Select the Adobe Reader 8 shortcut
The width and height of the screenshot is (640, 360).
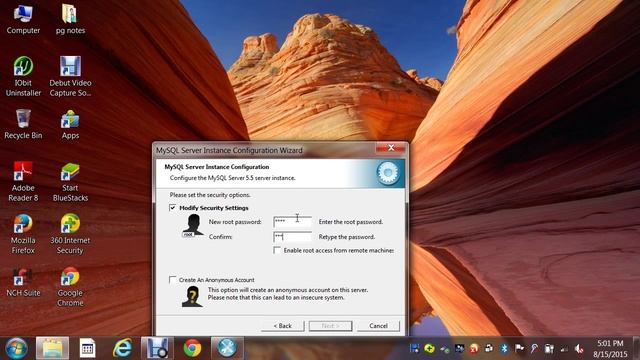point(23,182)
